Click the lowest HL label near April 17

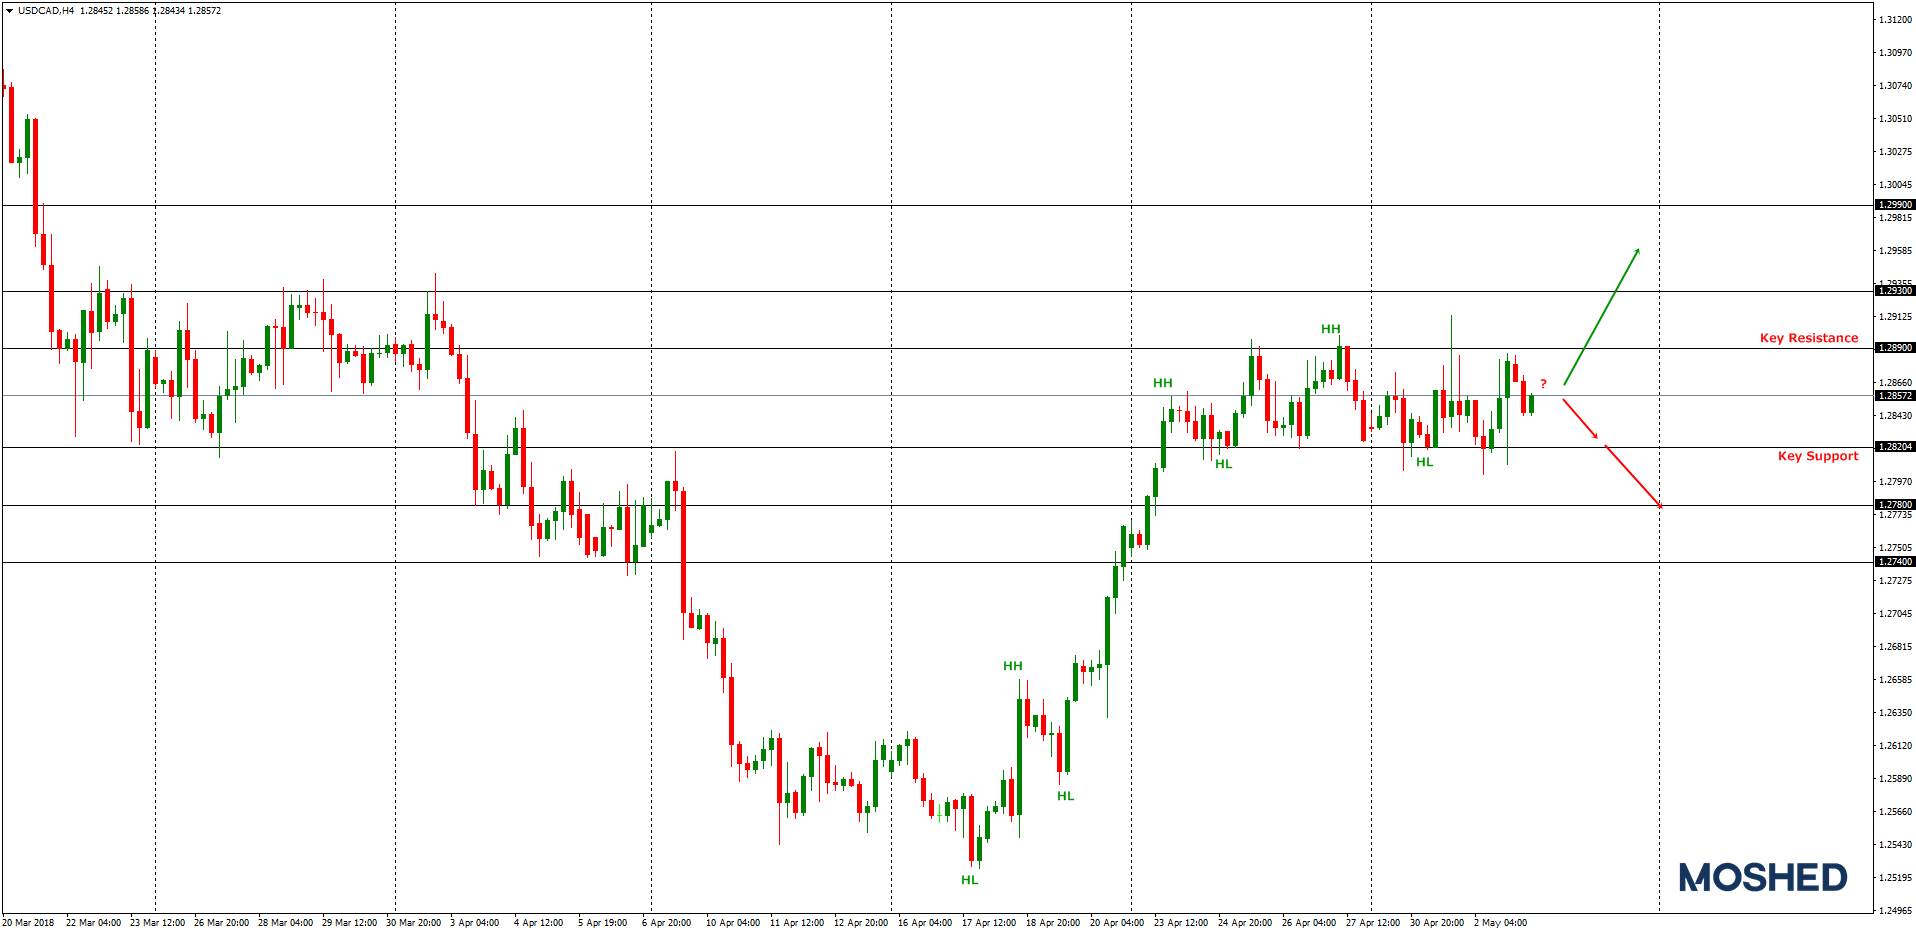968,880
